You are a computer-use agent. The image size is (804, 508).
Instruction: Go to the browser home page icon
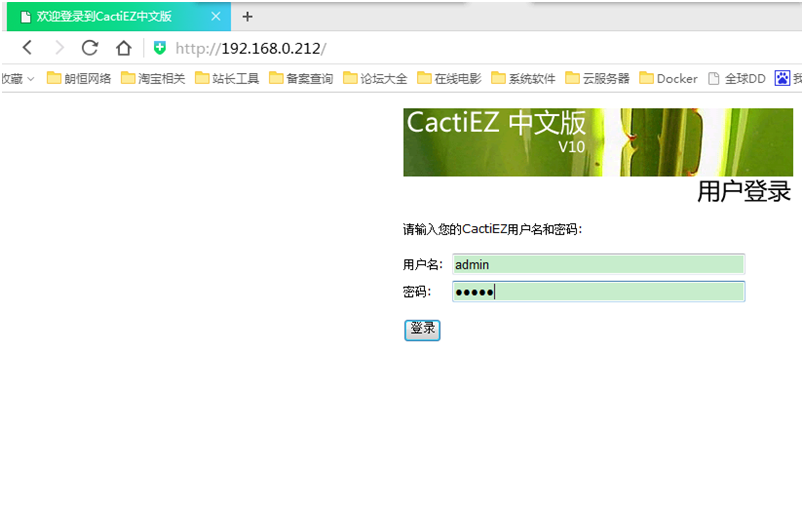tap(123, 48)
